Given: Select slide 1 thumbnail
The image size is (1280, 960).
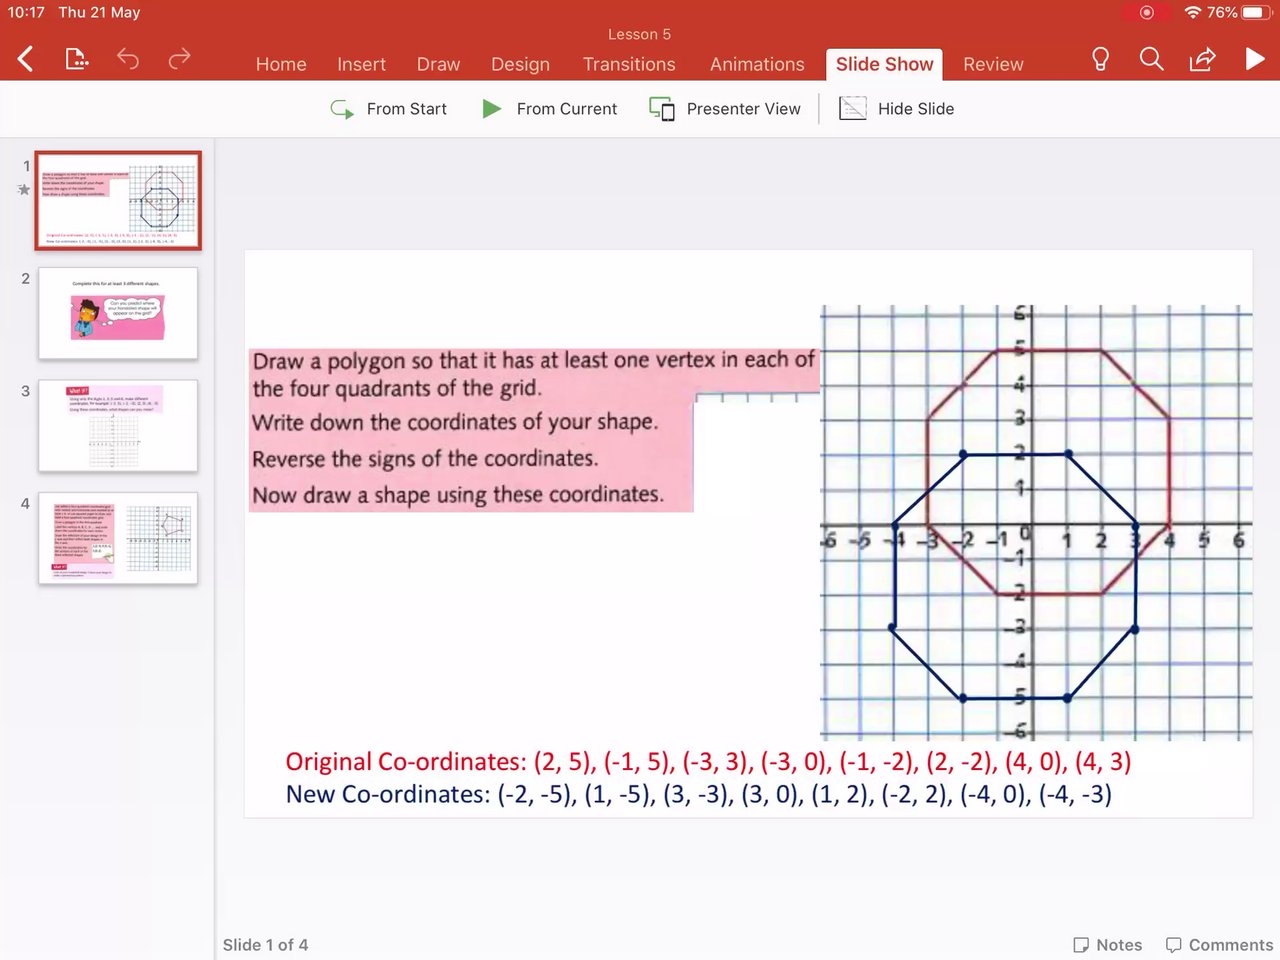Looking at the screenshot, I should coord(118,200).
